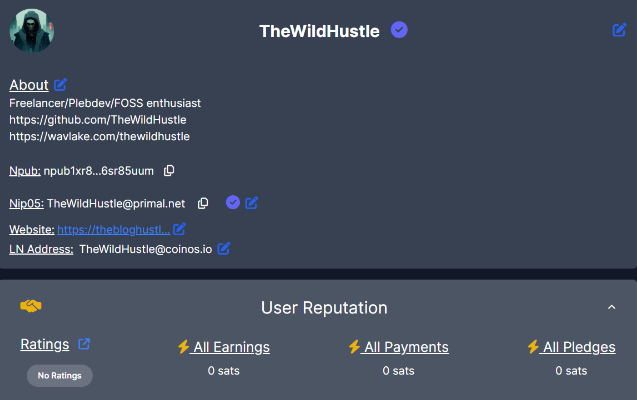Edit the Nip05 address
The width and height of the screenshot is (637, 400).
pyautogui.click(x=251, y=203)
